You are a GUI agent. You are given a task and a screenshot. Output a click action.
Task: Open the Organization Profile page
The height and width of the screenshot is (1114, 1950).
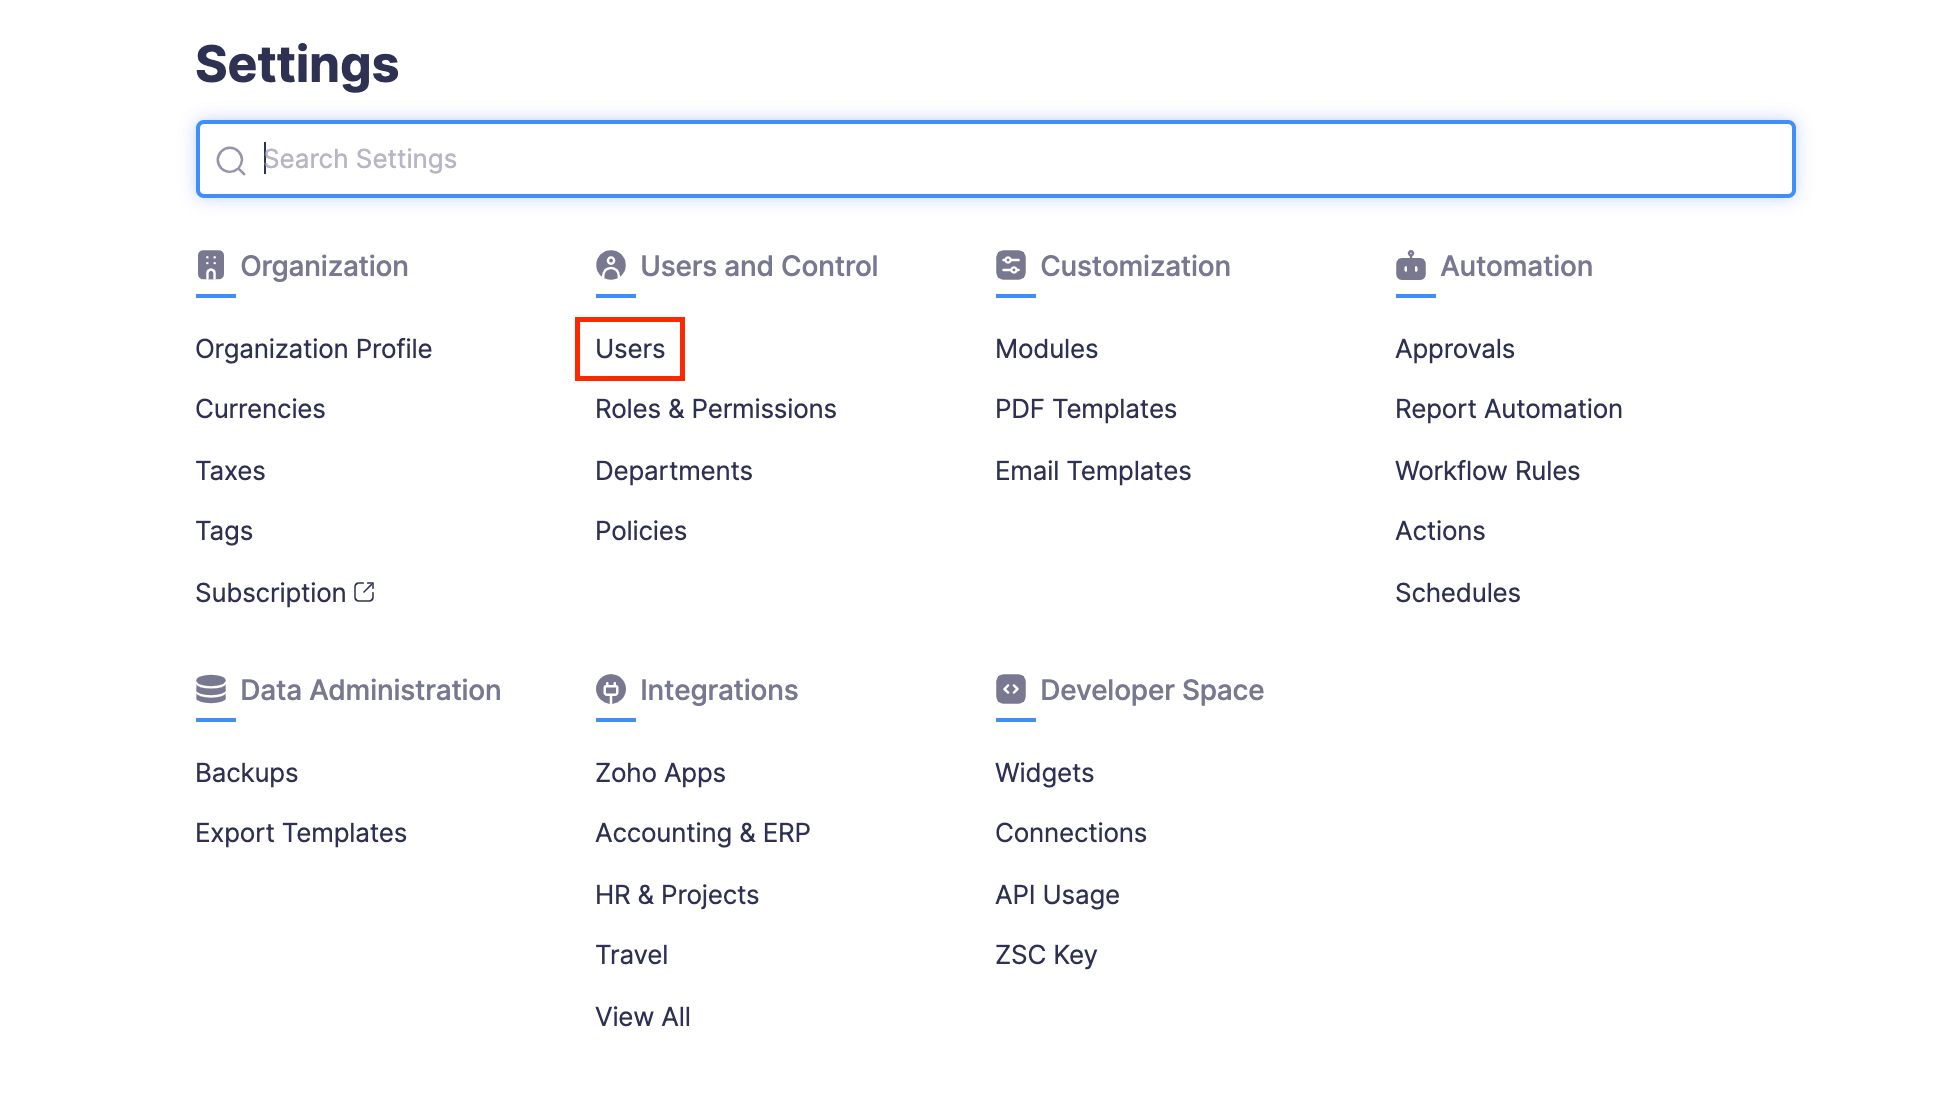click(x=313, y=348)
